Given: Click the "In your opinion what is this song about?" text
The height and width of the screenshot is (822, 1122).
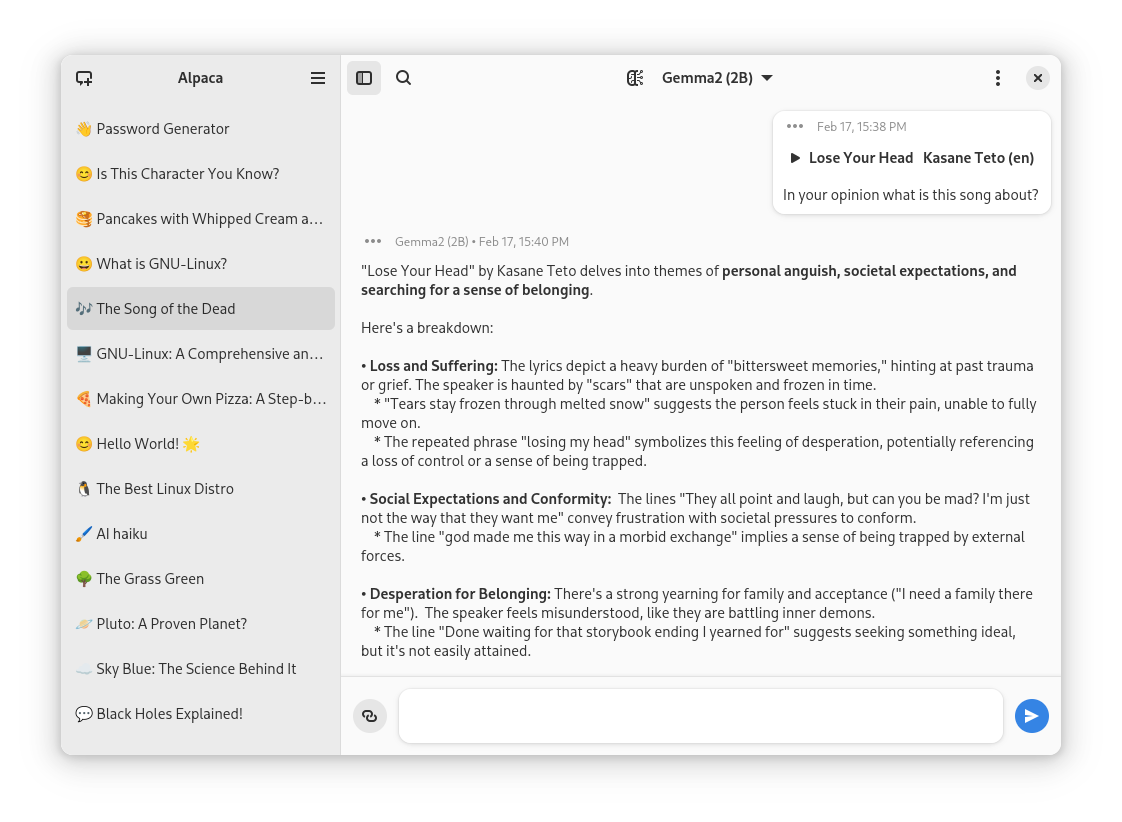Looking at the screenshot, I should tap(910, 195).
